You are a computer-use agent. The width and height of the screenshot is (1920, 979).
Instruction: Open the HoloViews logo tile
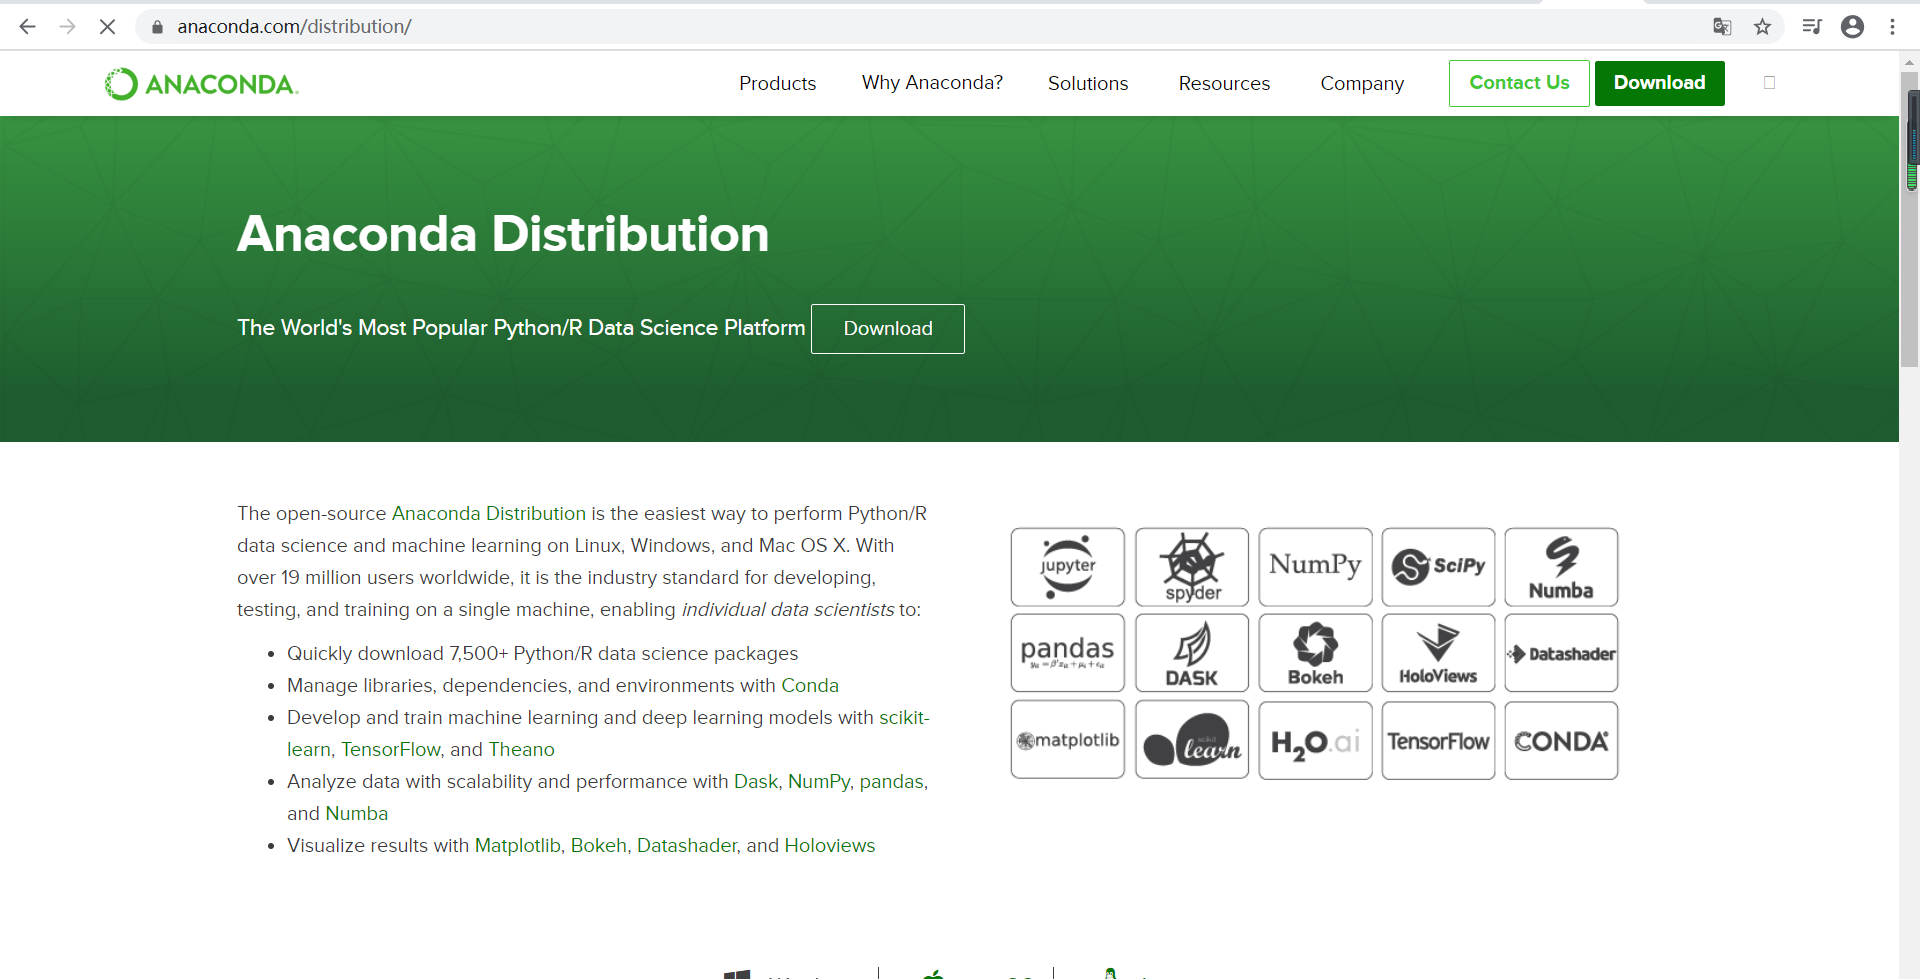(1438, 653)
